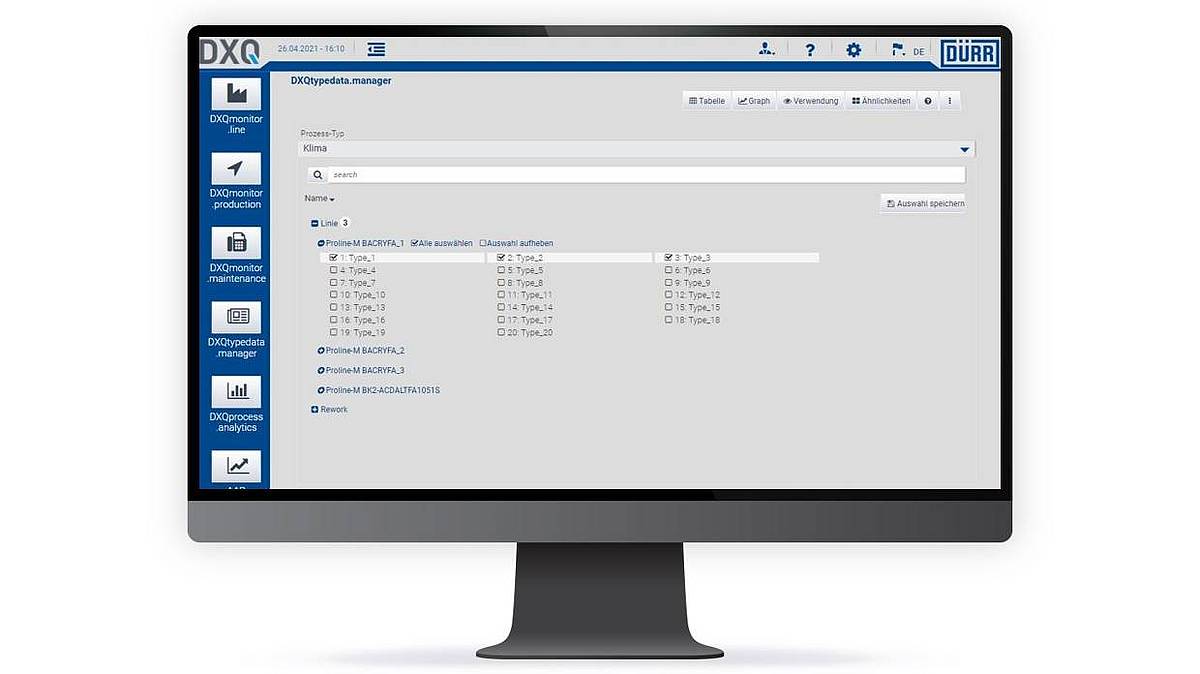Image resolution: width=1200 pixels, height=674 pixels.
Task: Click the DXQ logo
Action: 229,51
